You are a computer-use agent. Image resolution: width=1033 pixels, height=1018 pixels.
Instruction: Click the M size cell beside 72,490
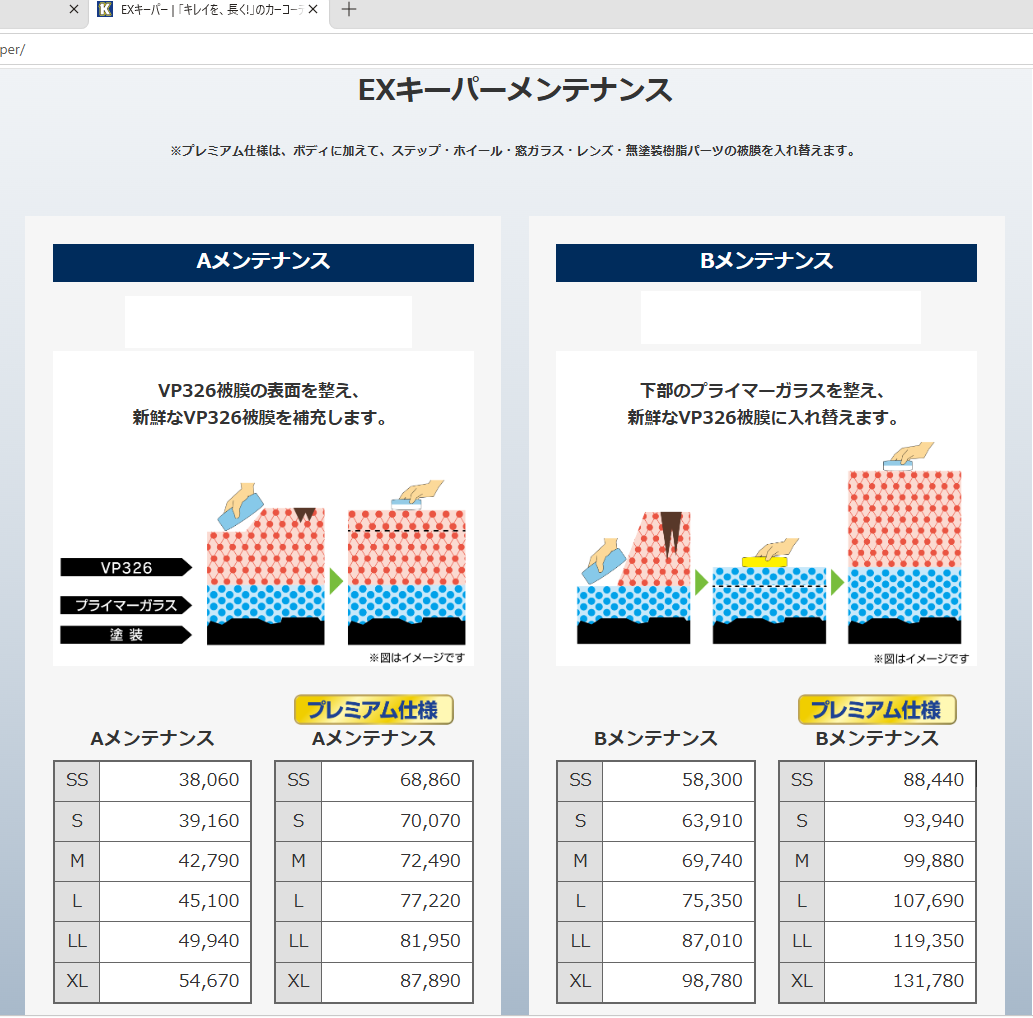(298, 861)
